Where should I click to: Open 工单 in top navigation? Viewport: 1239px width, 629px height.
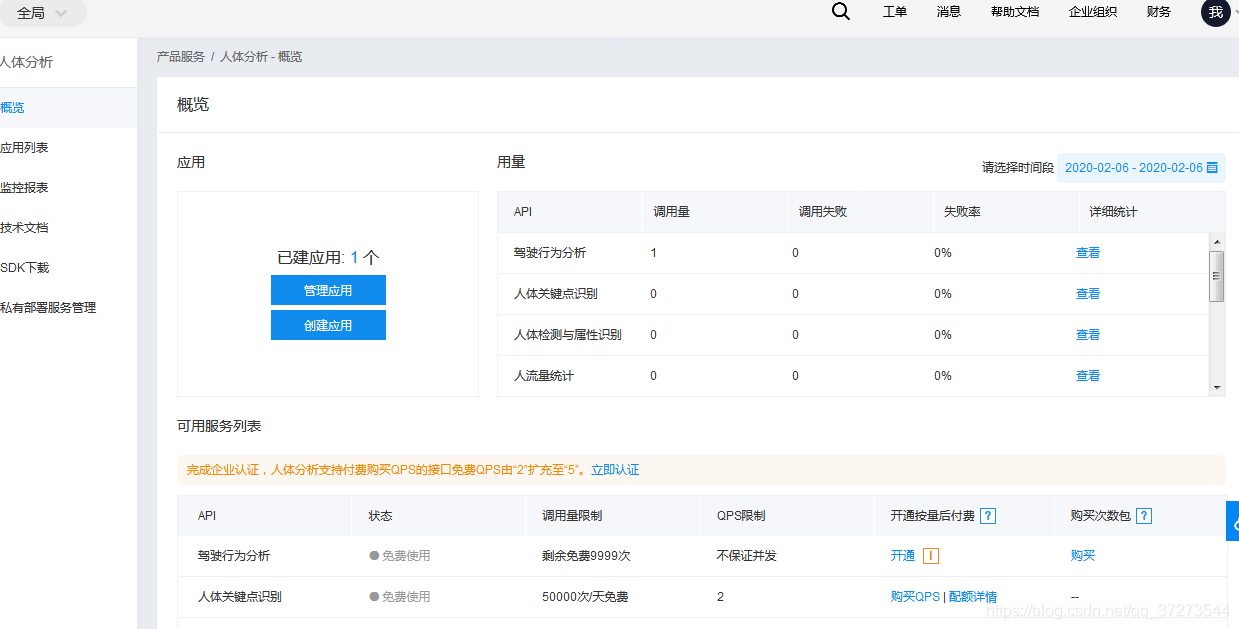895,12
